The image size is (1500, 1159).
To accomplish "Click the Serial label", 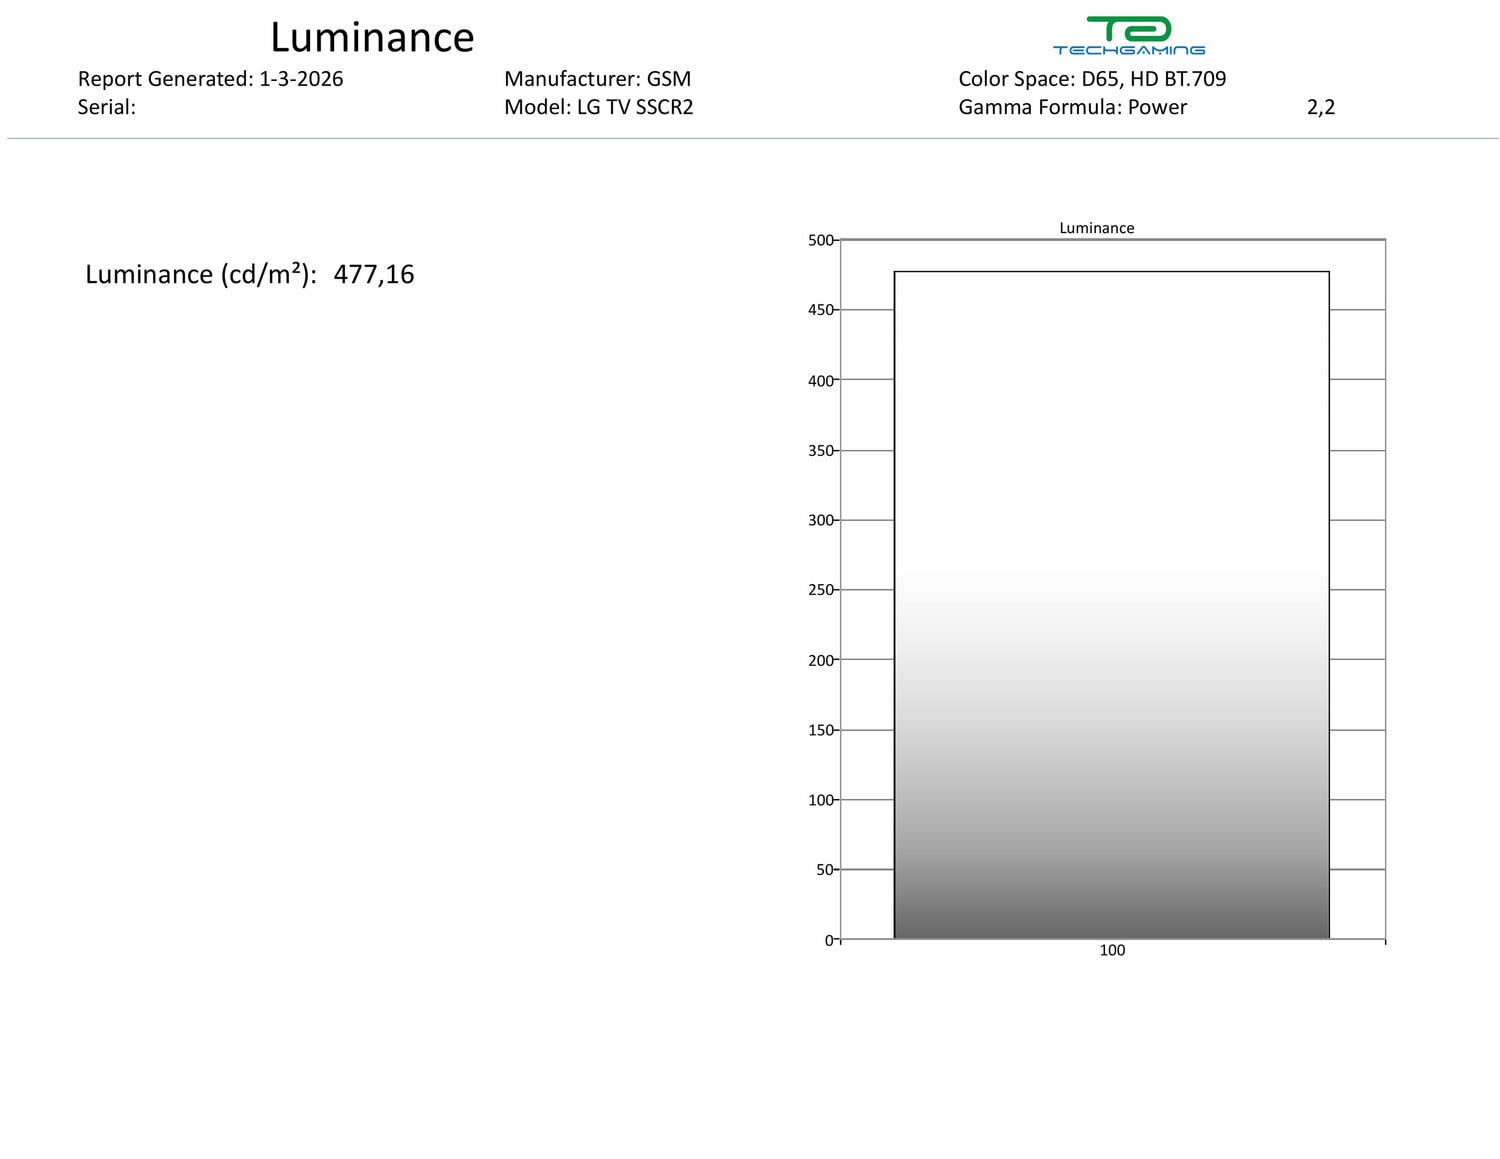I will coord(106,107).
